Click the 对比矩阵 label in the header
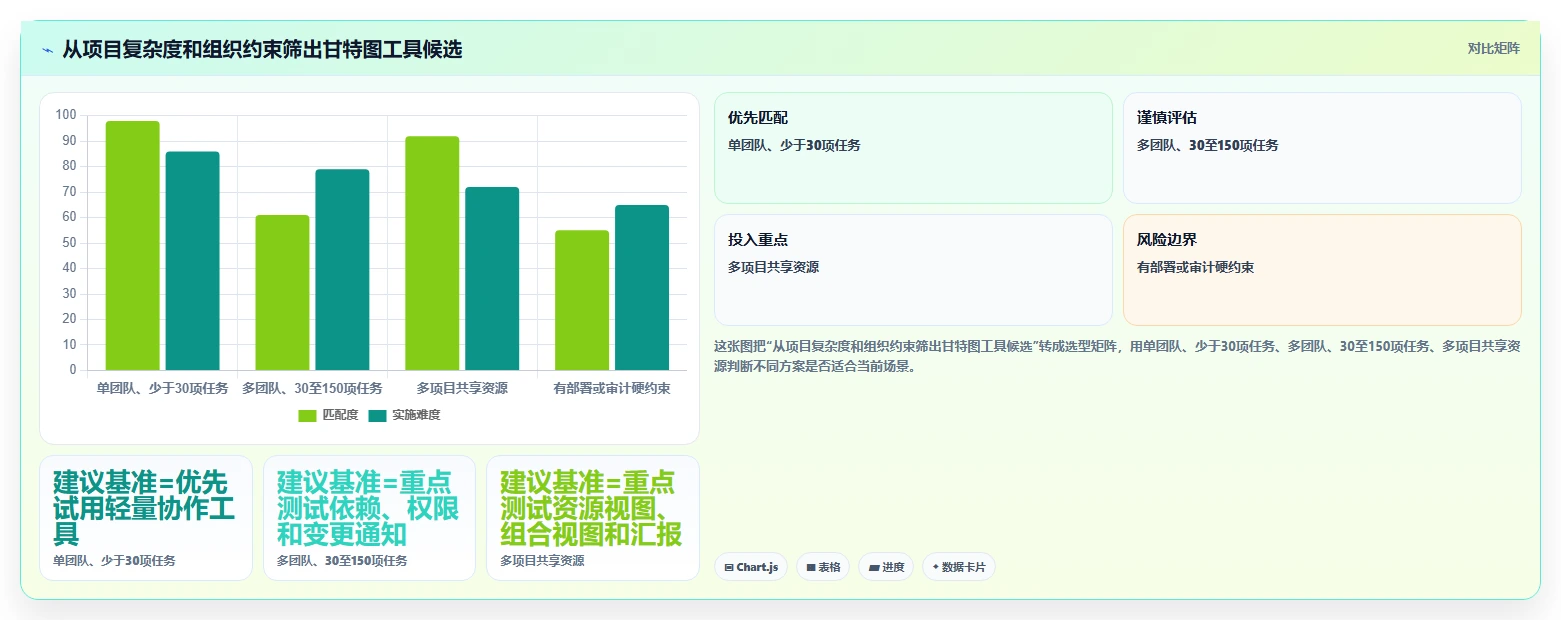This screenshot has height=620, width=1561. pyautogui.click(x=1493, y=49)
